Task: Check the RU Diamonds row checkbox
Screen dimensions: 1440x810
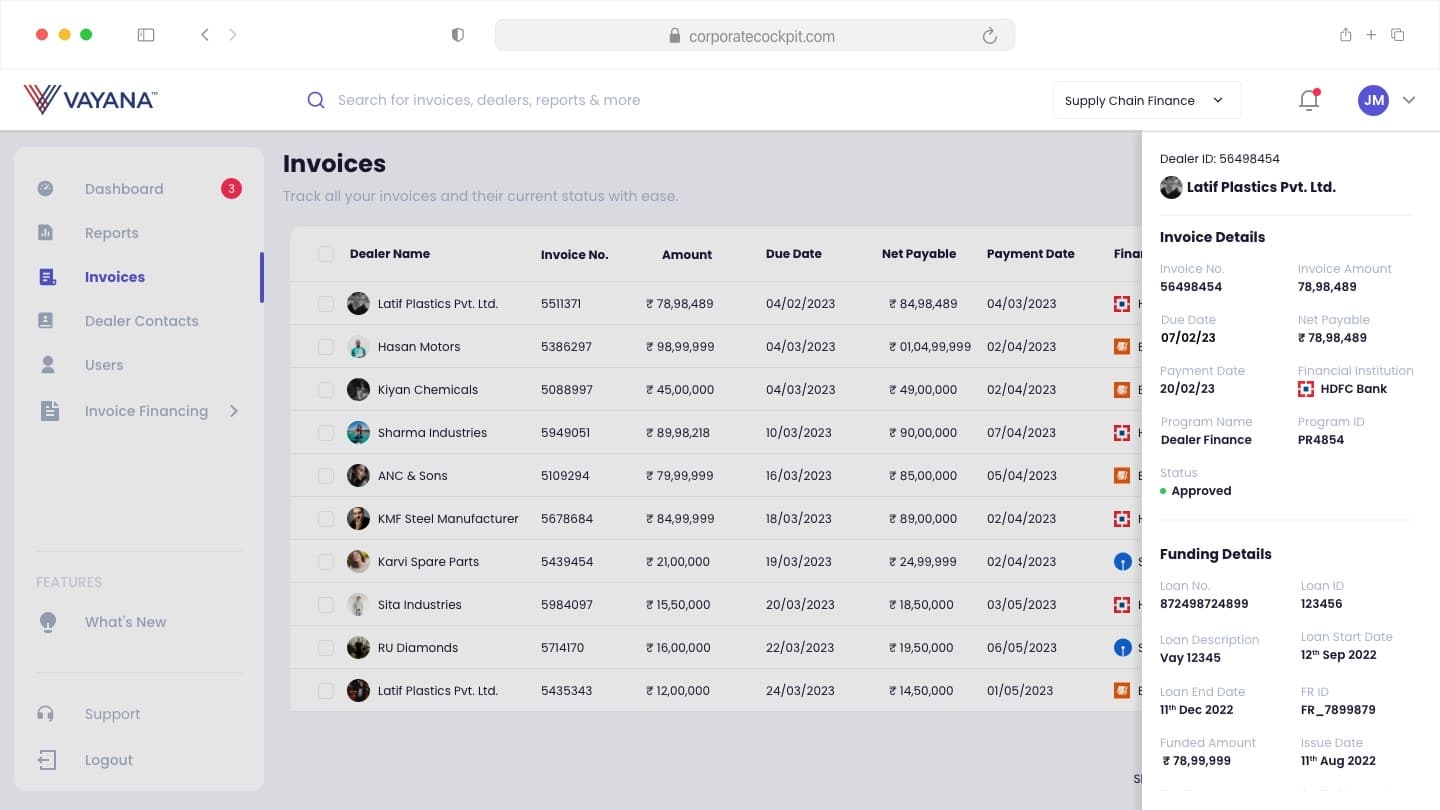Action: point(326,648)
